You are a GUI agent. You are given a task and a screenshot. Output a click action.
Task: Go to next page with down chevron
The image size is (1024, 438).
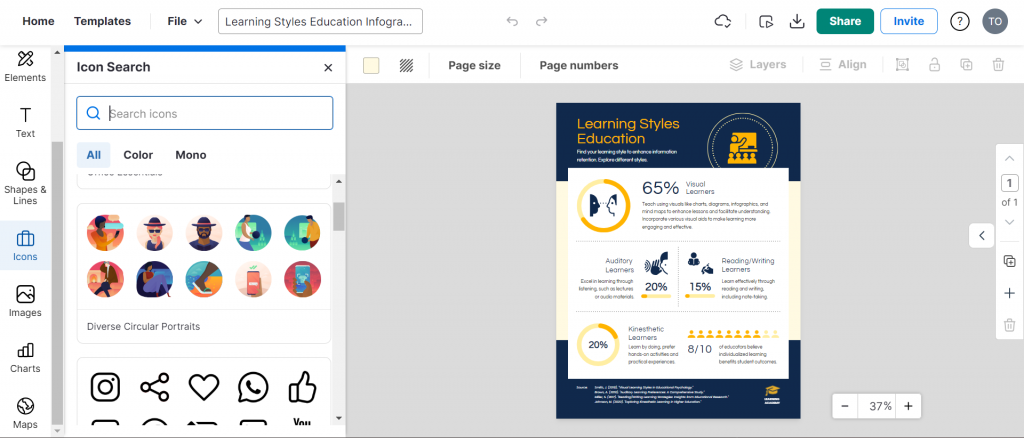click(x=1010, y=222)
